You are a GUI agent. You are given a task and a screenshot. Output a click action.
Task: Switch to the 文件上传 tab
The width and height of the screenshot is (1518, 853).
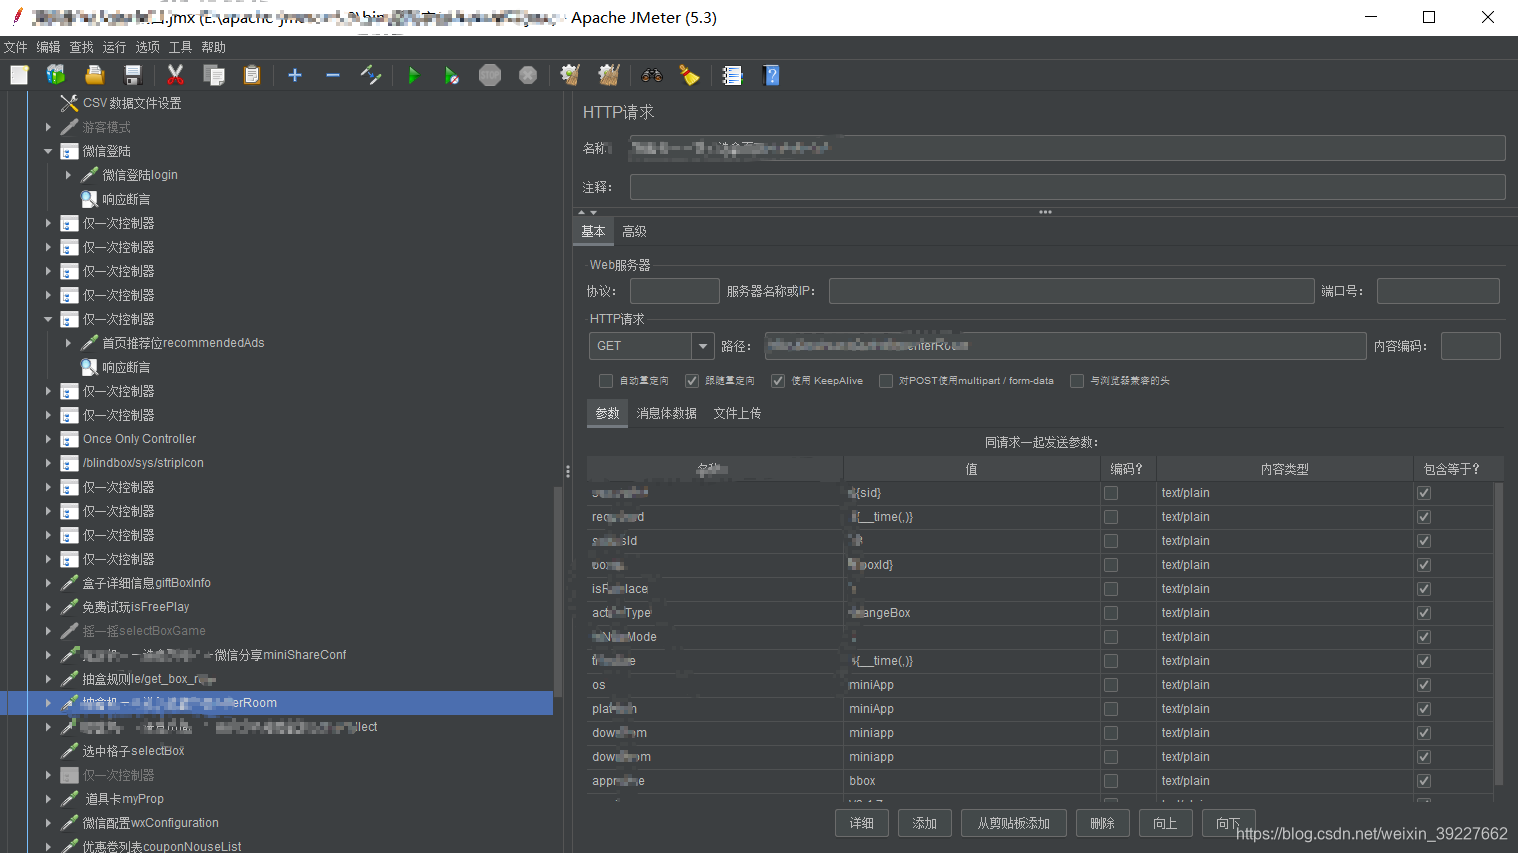[x=737, y=413]
